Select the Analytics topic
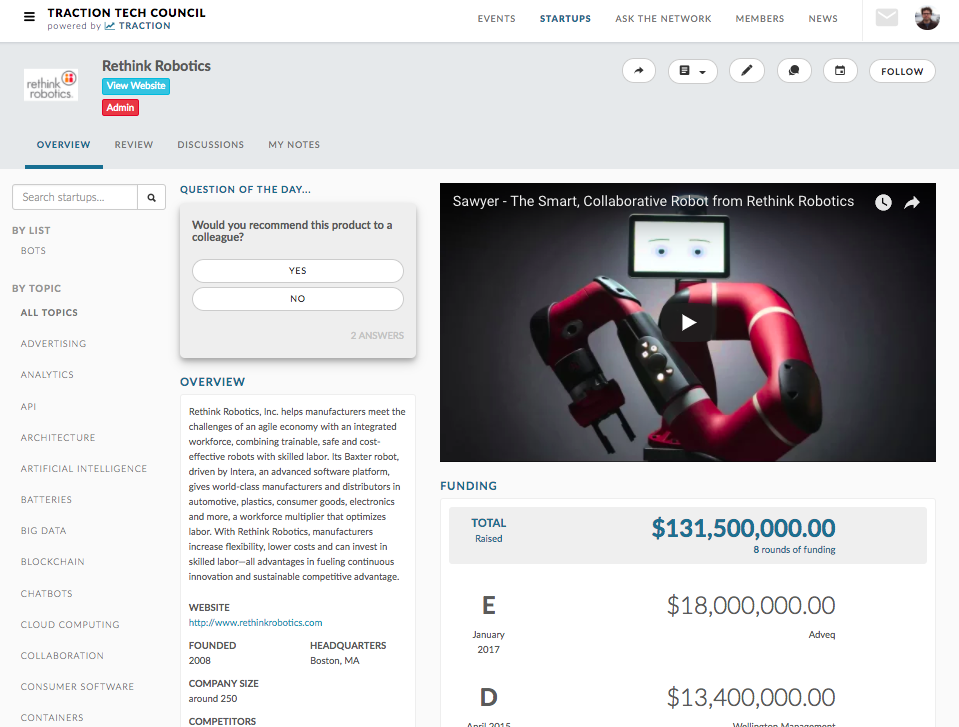The height and width of the screenshot is (727, 959). (x=47, y=375)
